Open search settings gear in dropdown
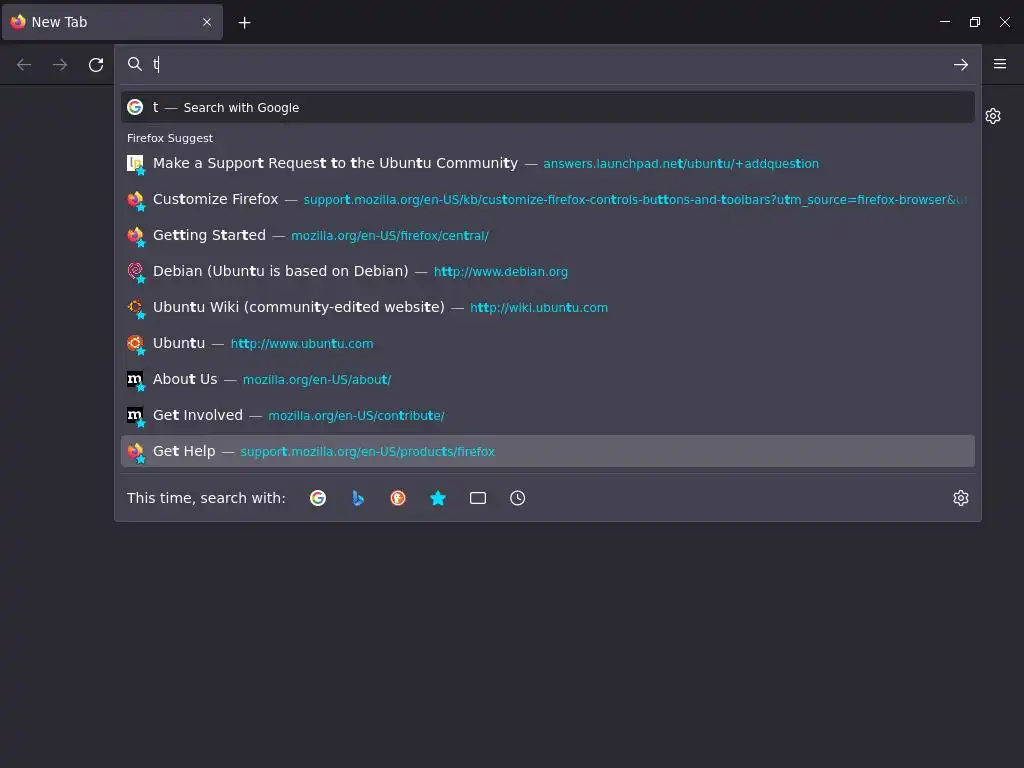1024x768 pixels. coord(960,498)
